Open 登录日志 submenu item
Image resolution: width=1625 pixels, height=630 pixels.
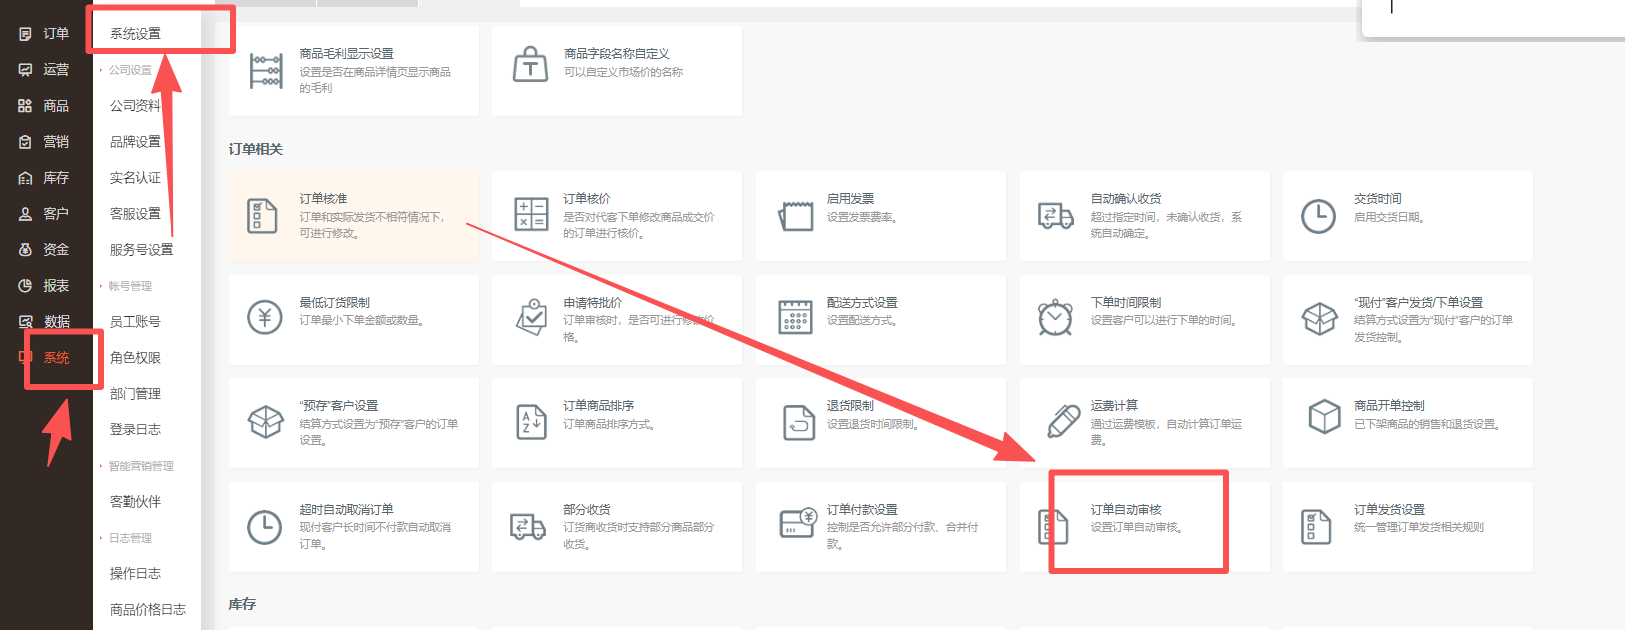(x=135, y=430)
